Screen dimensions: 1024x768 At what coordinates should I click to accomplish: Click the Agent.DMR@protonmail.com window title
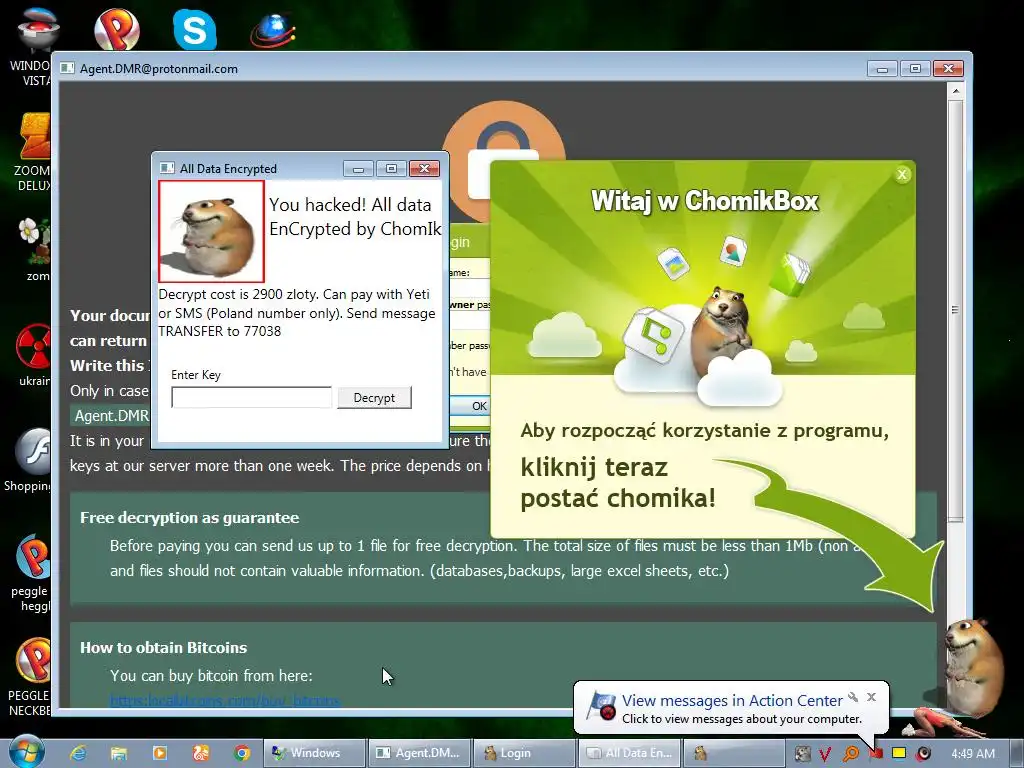click(159, 69)
